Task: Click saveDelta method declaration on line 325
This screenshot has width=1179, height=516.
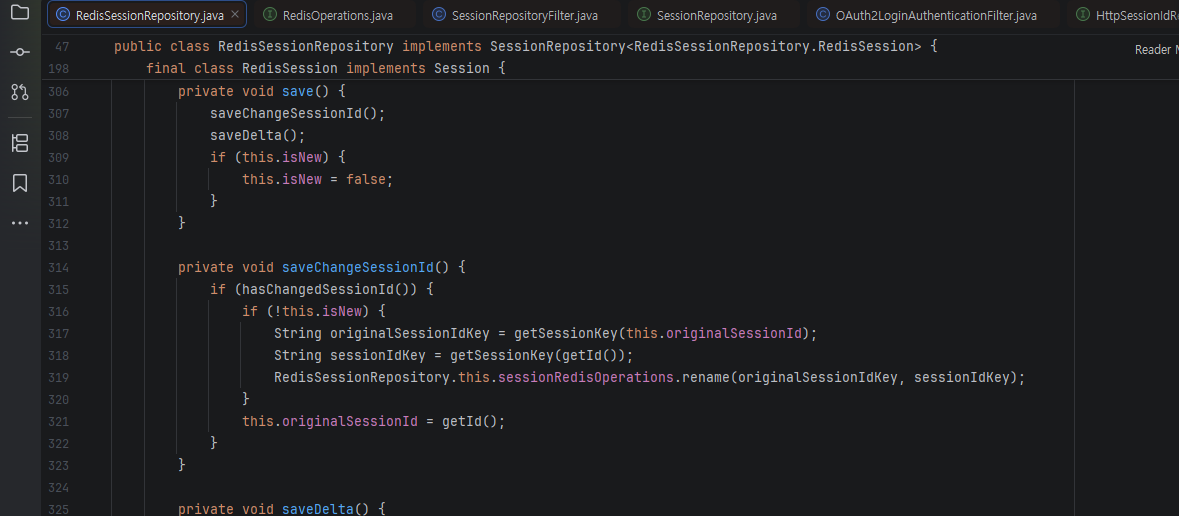Action: click(317, 509)
